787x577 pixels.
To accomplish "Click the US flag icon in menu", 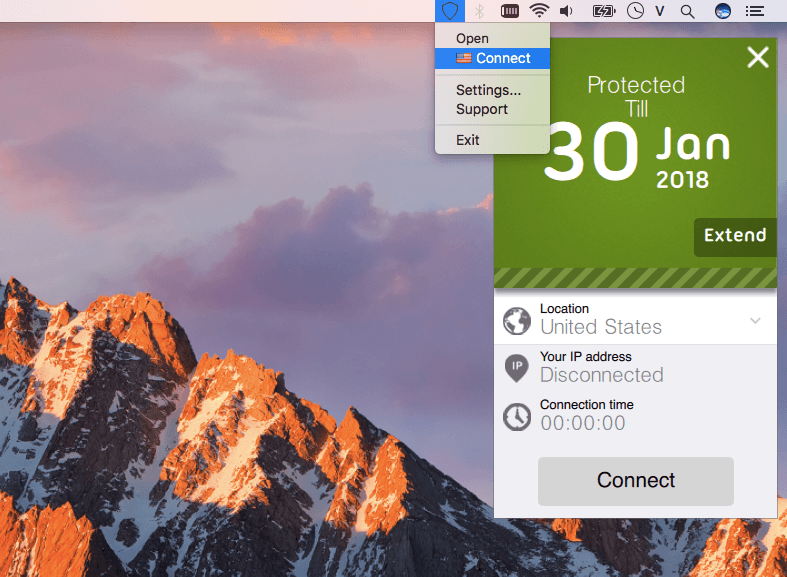I will (464, 58).
